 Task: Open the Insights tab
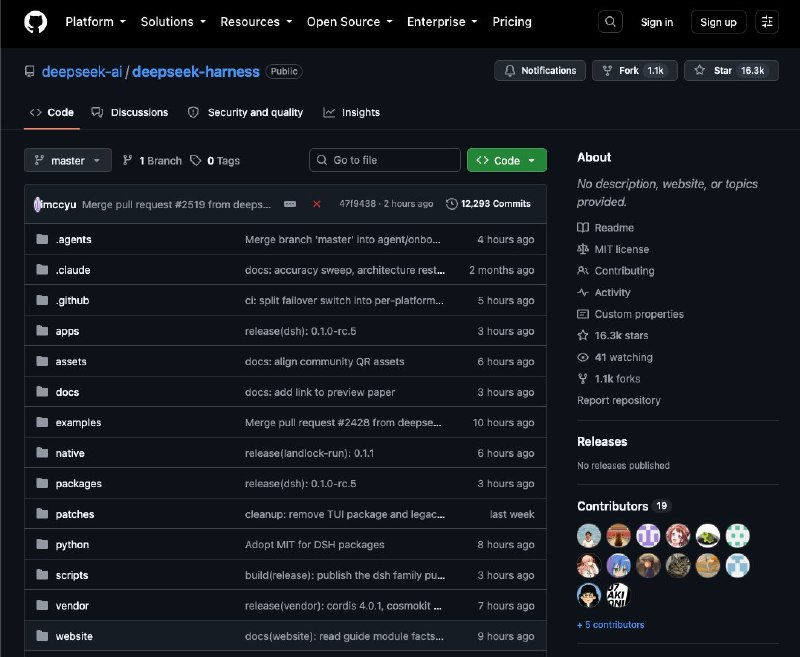click(x=352, y=112)
